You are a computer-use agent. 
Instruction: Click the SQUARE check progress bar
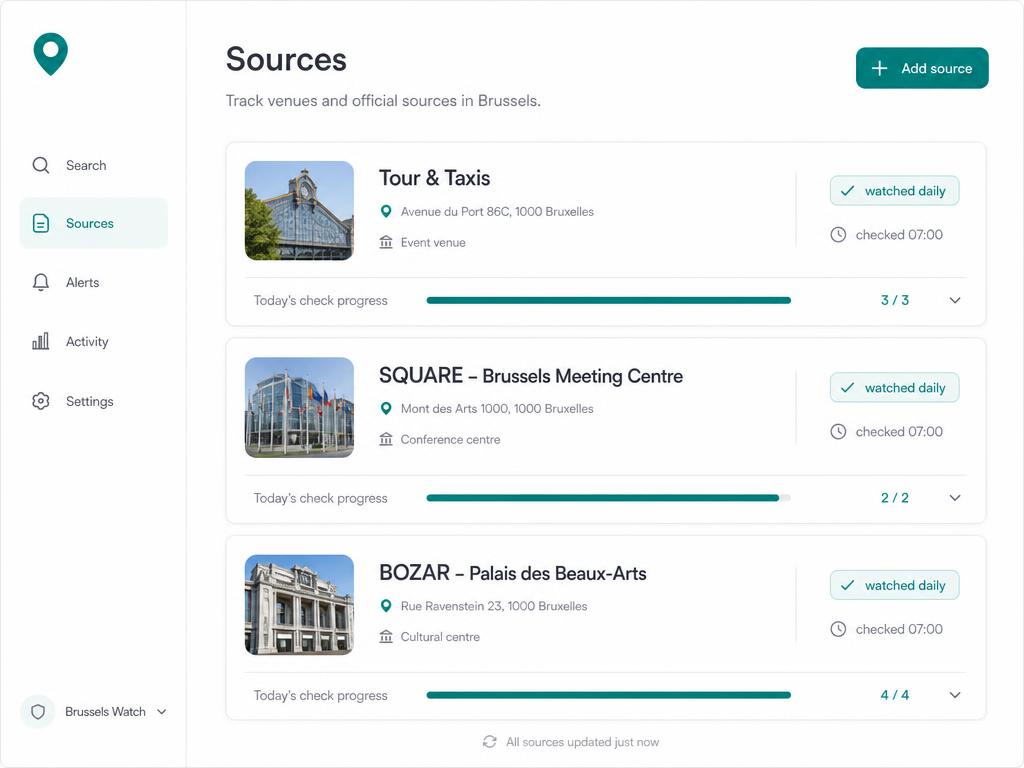[x=609, y=498]
